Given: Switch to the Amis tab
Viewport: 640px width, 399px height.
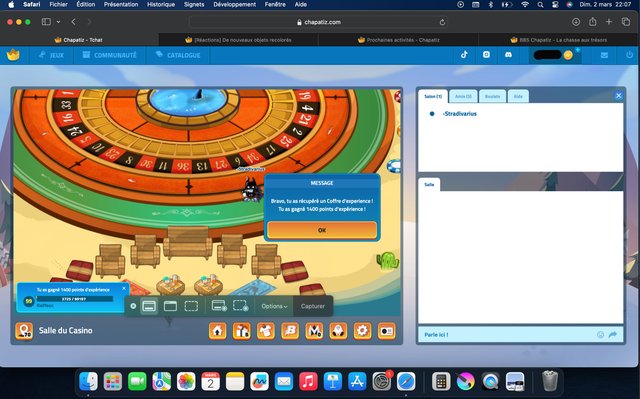Looking at the screenshot, I should 463,96.
